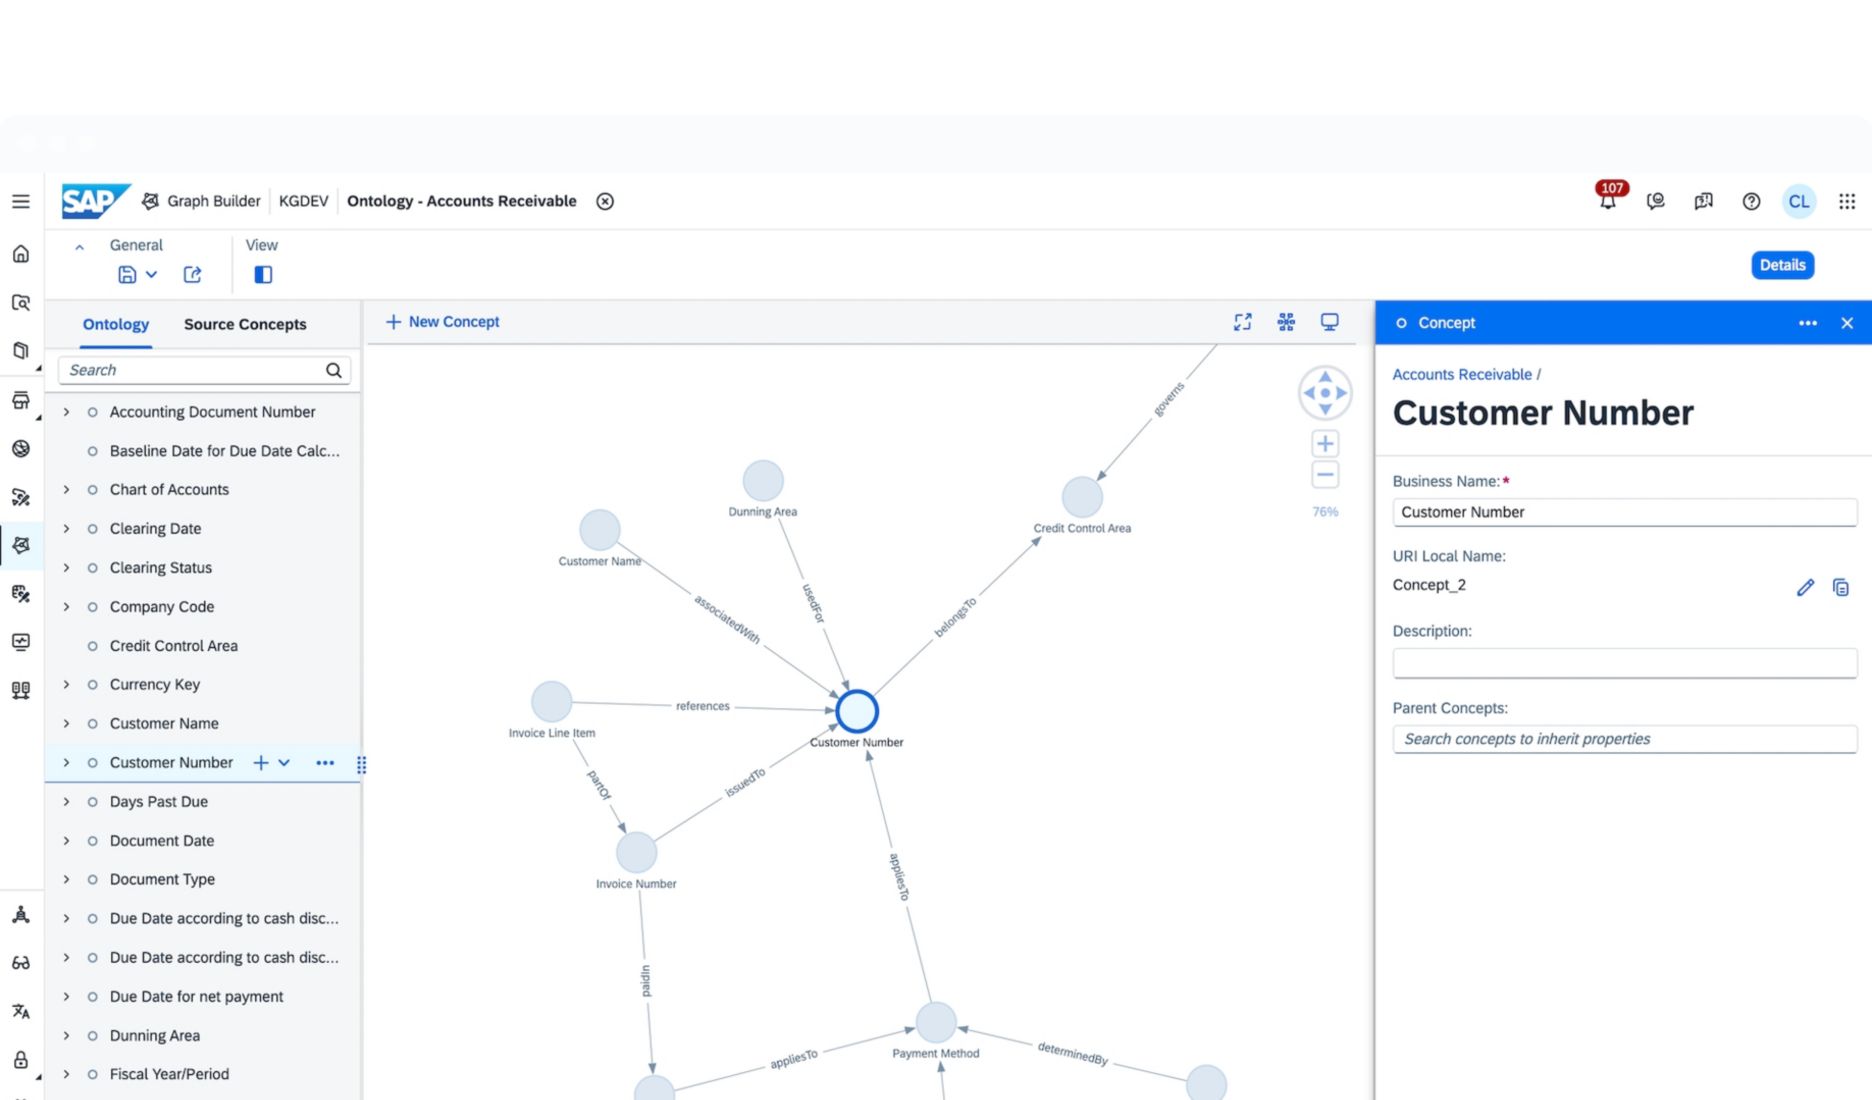
Task: Toggle the Details panel button
Action: coord(1782,265)
